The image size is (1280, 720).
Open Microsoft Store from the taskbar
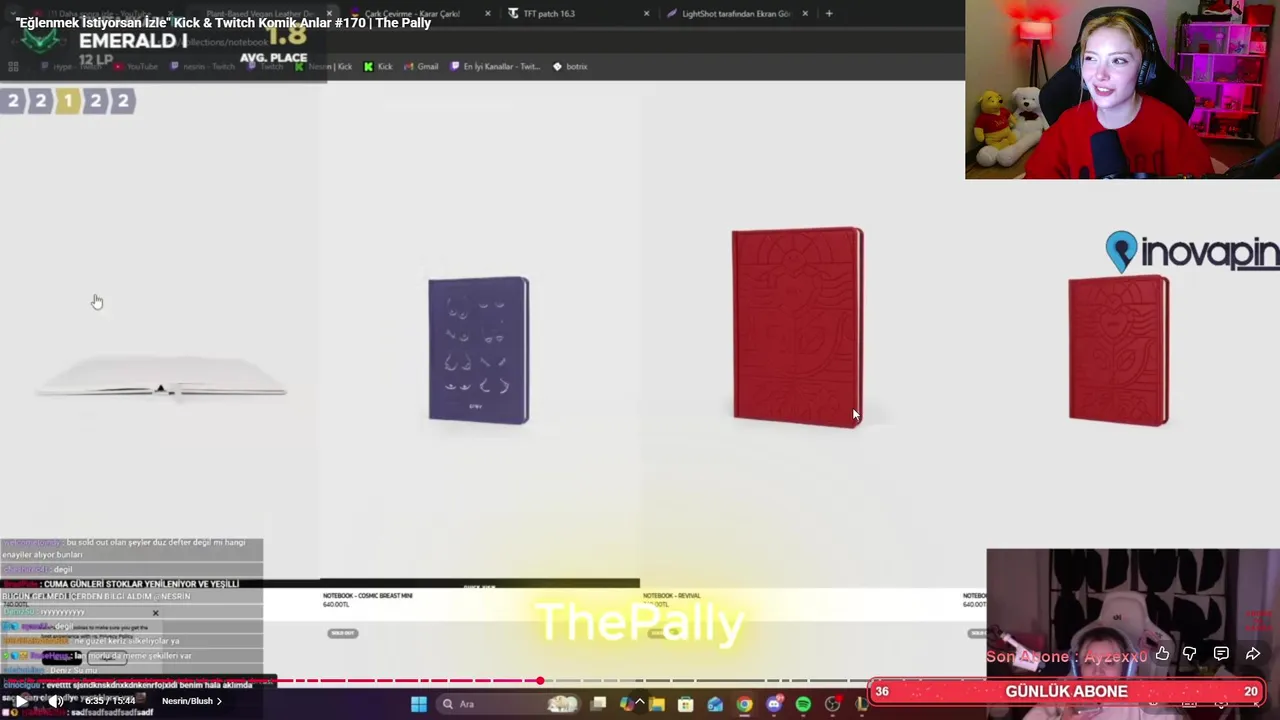tap(686, 704)
